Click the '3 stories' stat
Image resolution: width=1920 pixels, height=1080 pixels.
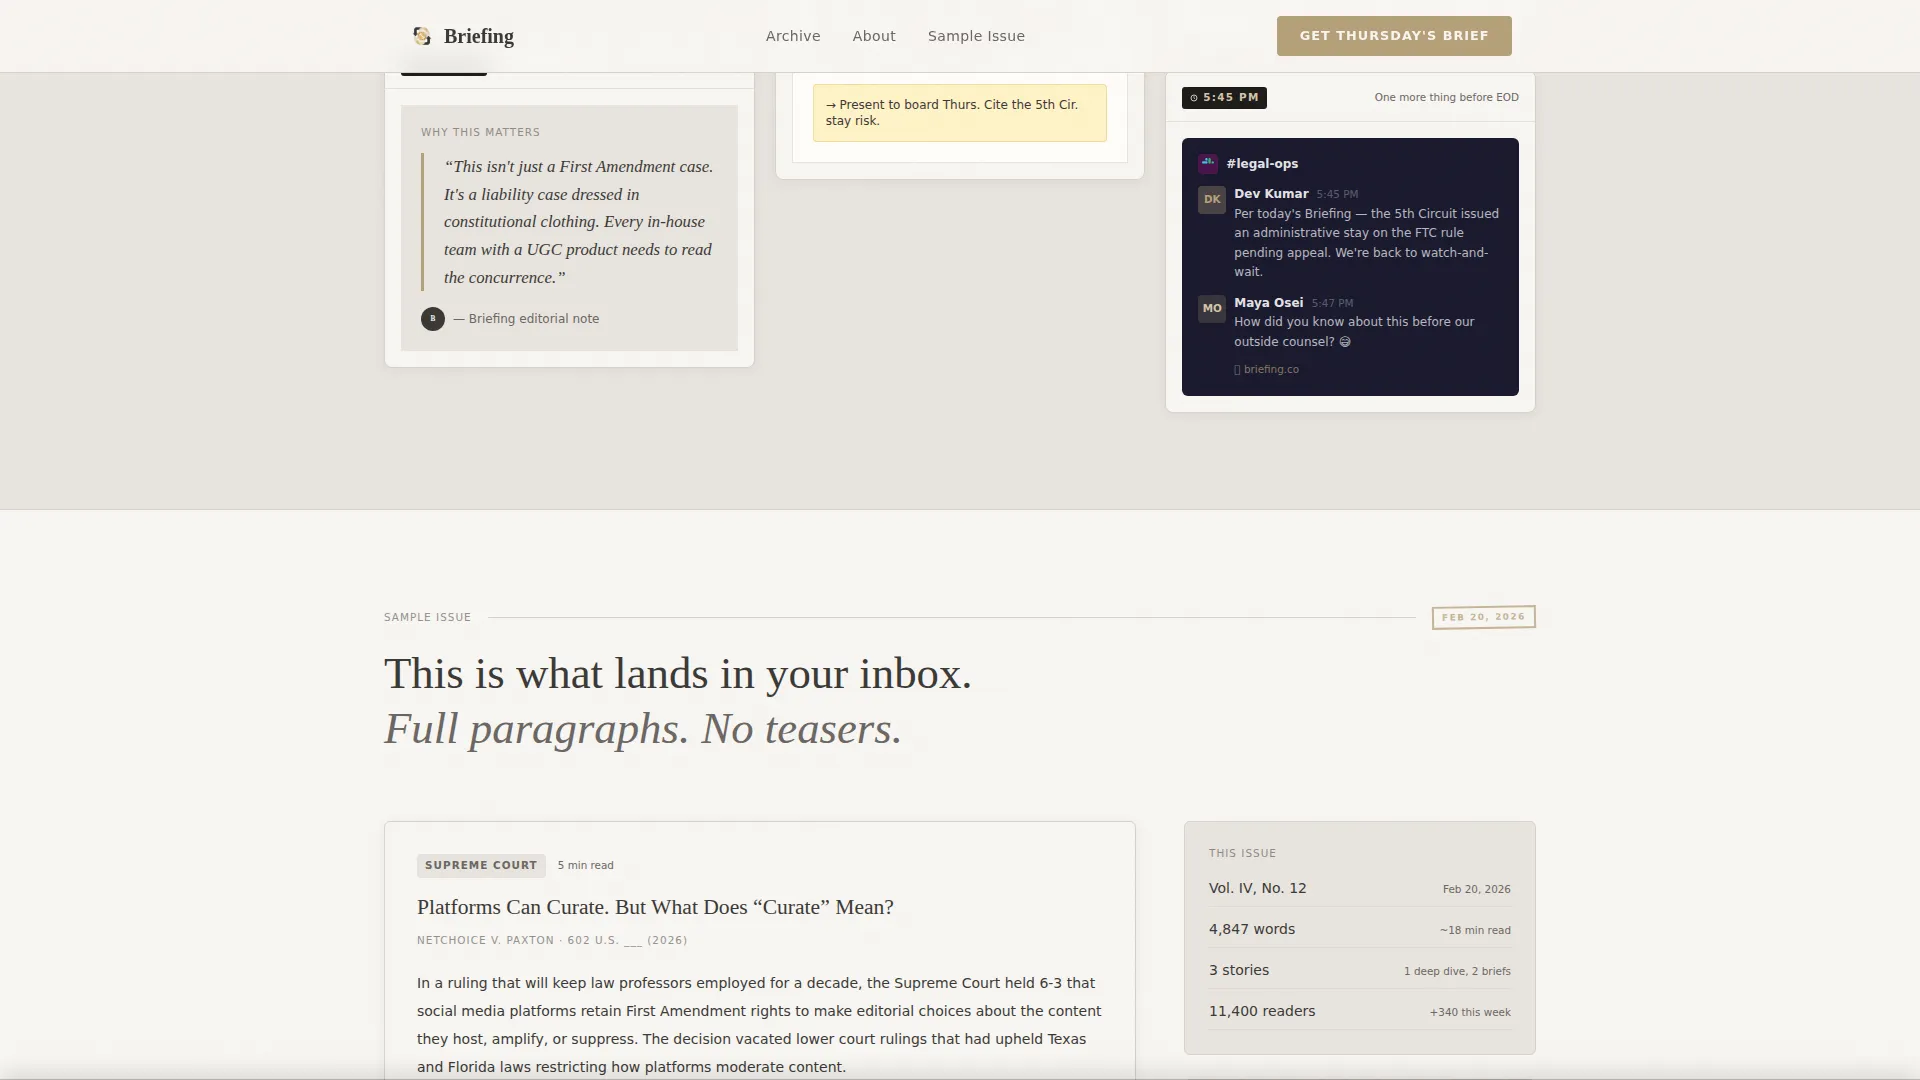(x=1239, y=970)
